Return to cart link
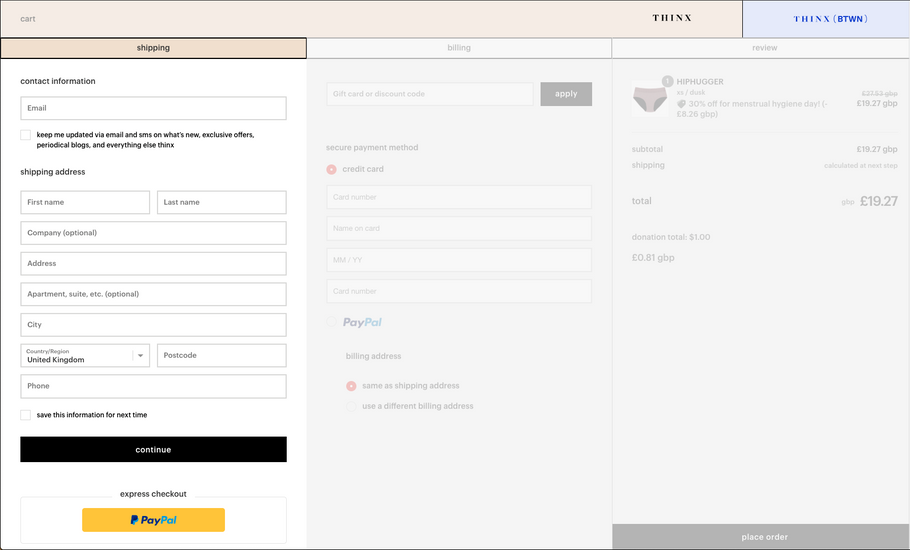The width and height of the screenshot is (910, 550). point(28,19)
